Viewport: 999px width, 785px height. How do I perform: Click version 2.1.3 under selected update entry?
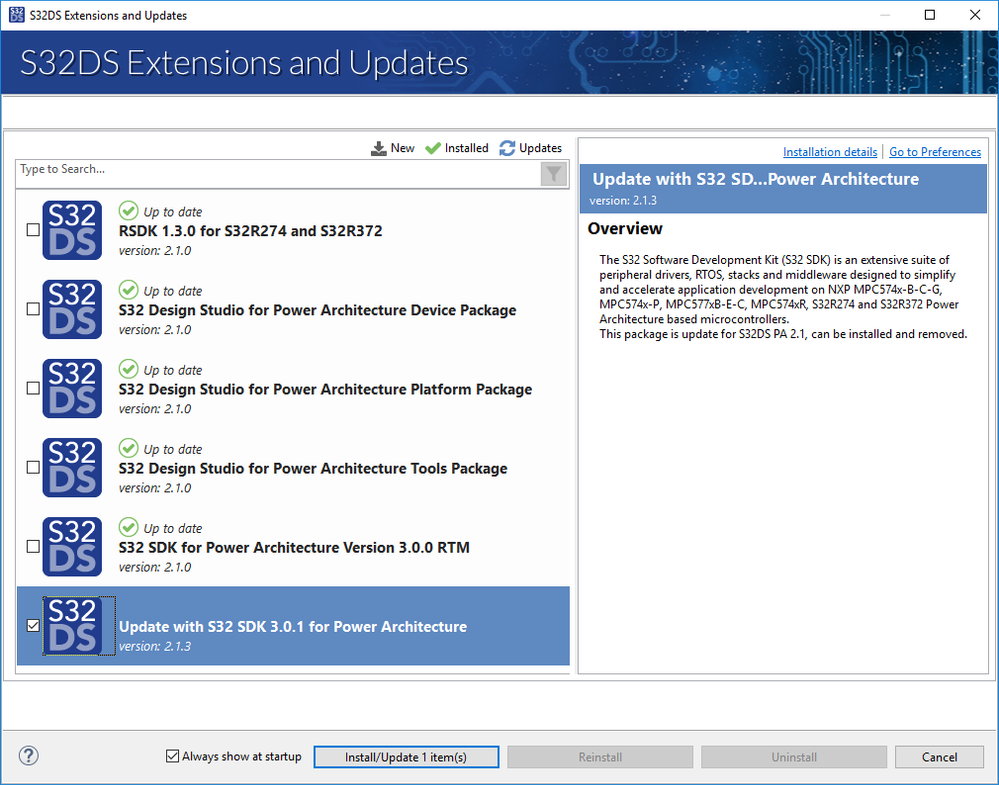[155, 646]
